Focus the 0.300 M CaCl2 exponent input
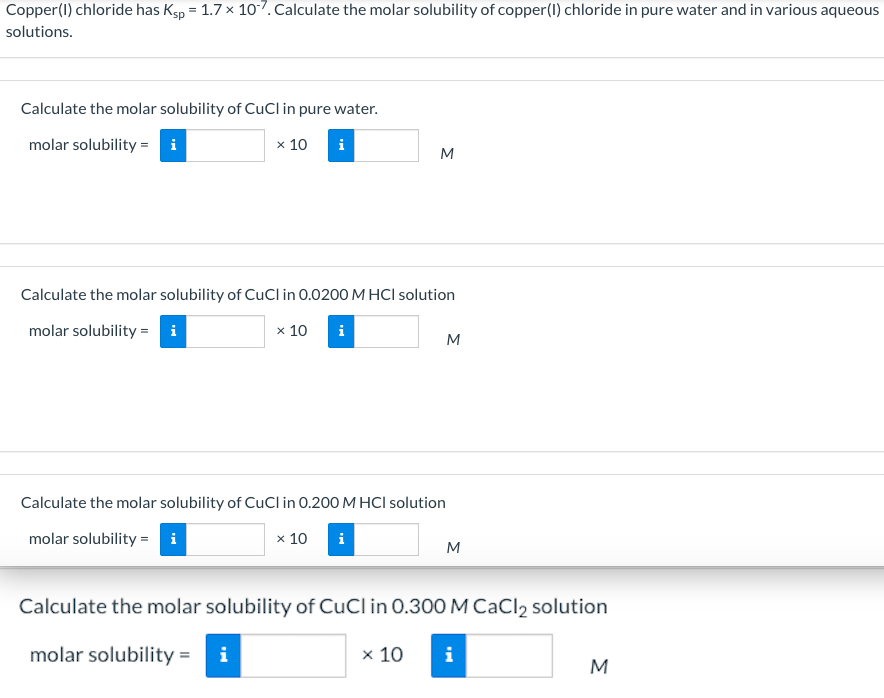This screenshot has width=884, height=698. [x=509, y=656]
